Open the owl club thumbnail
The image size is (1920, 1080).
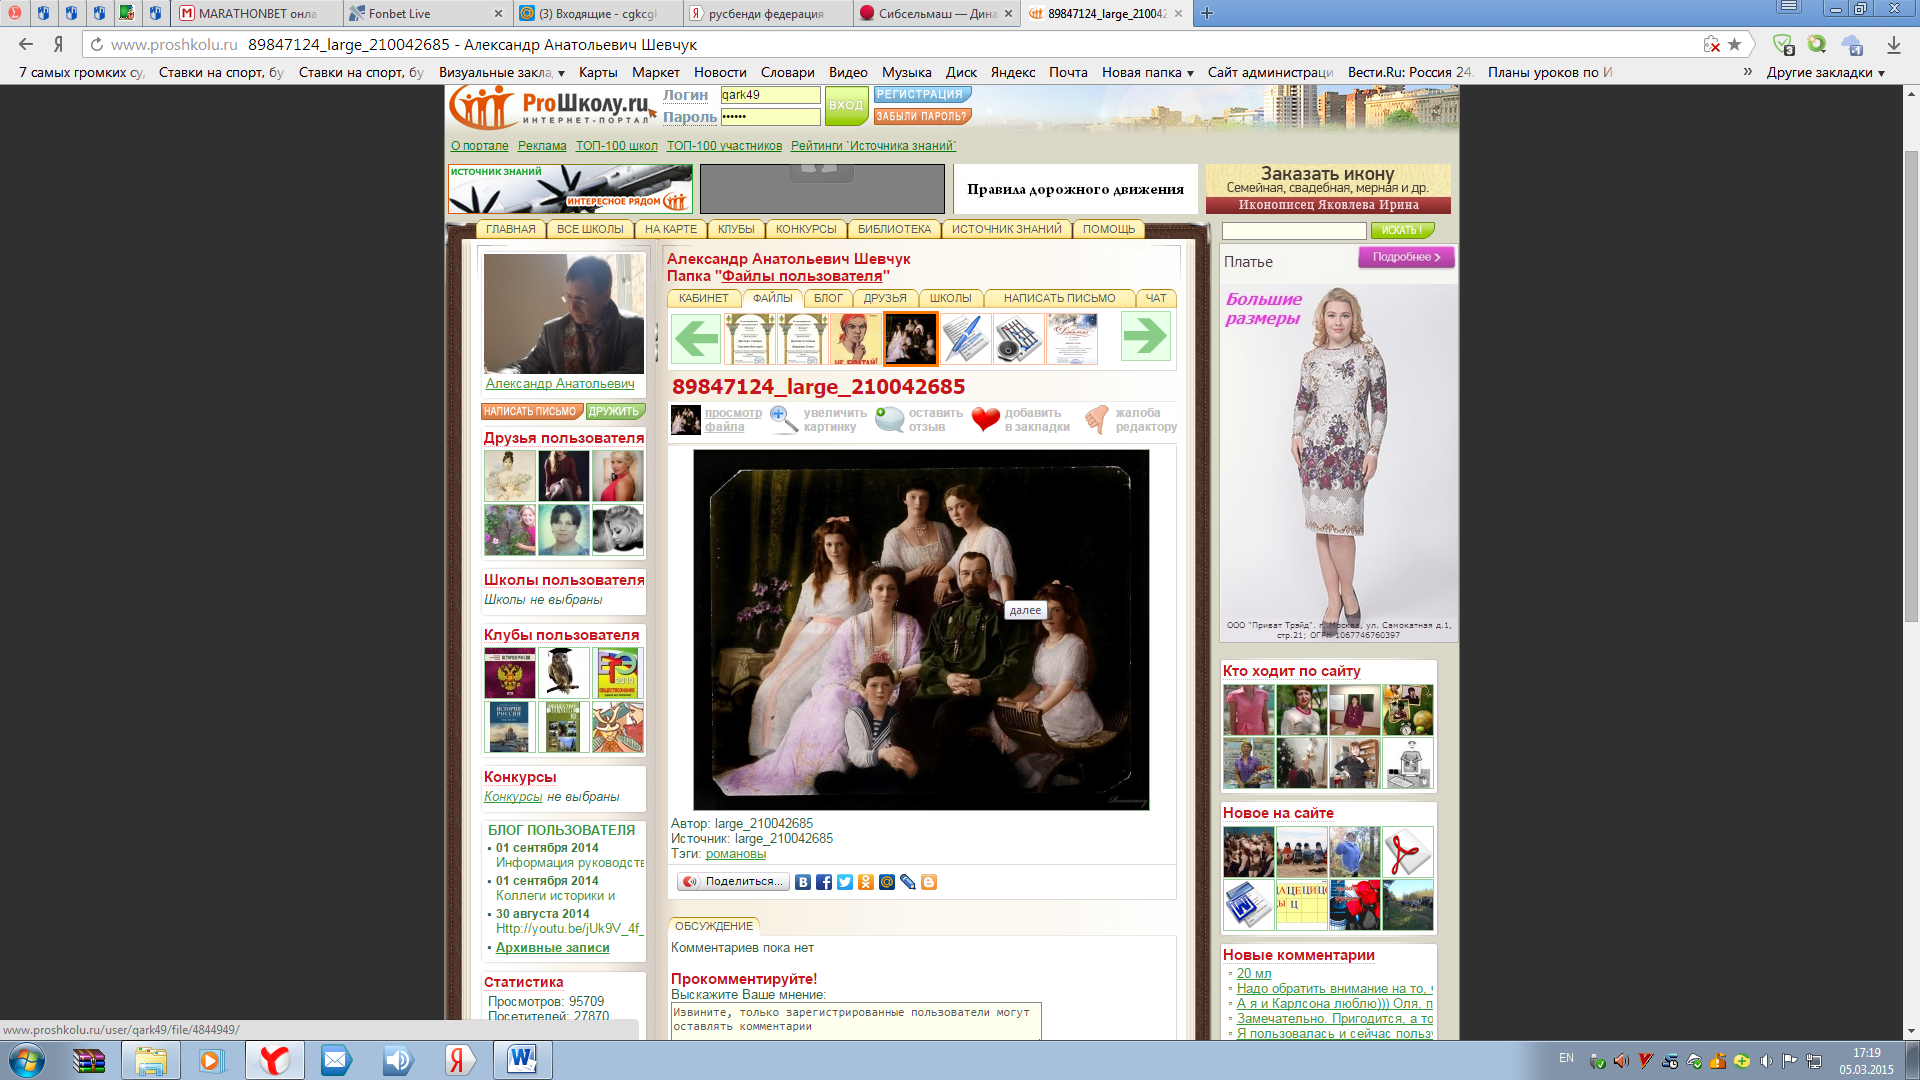[x=563, y=673]
